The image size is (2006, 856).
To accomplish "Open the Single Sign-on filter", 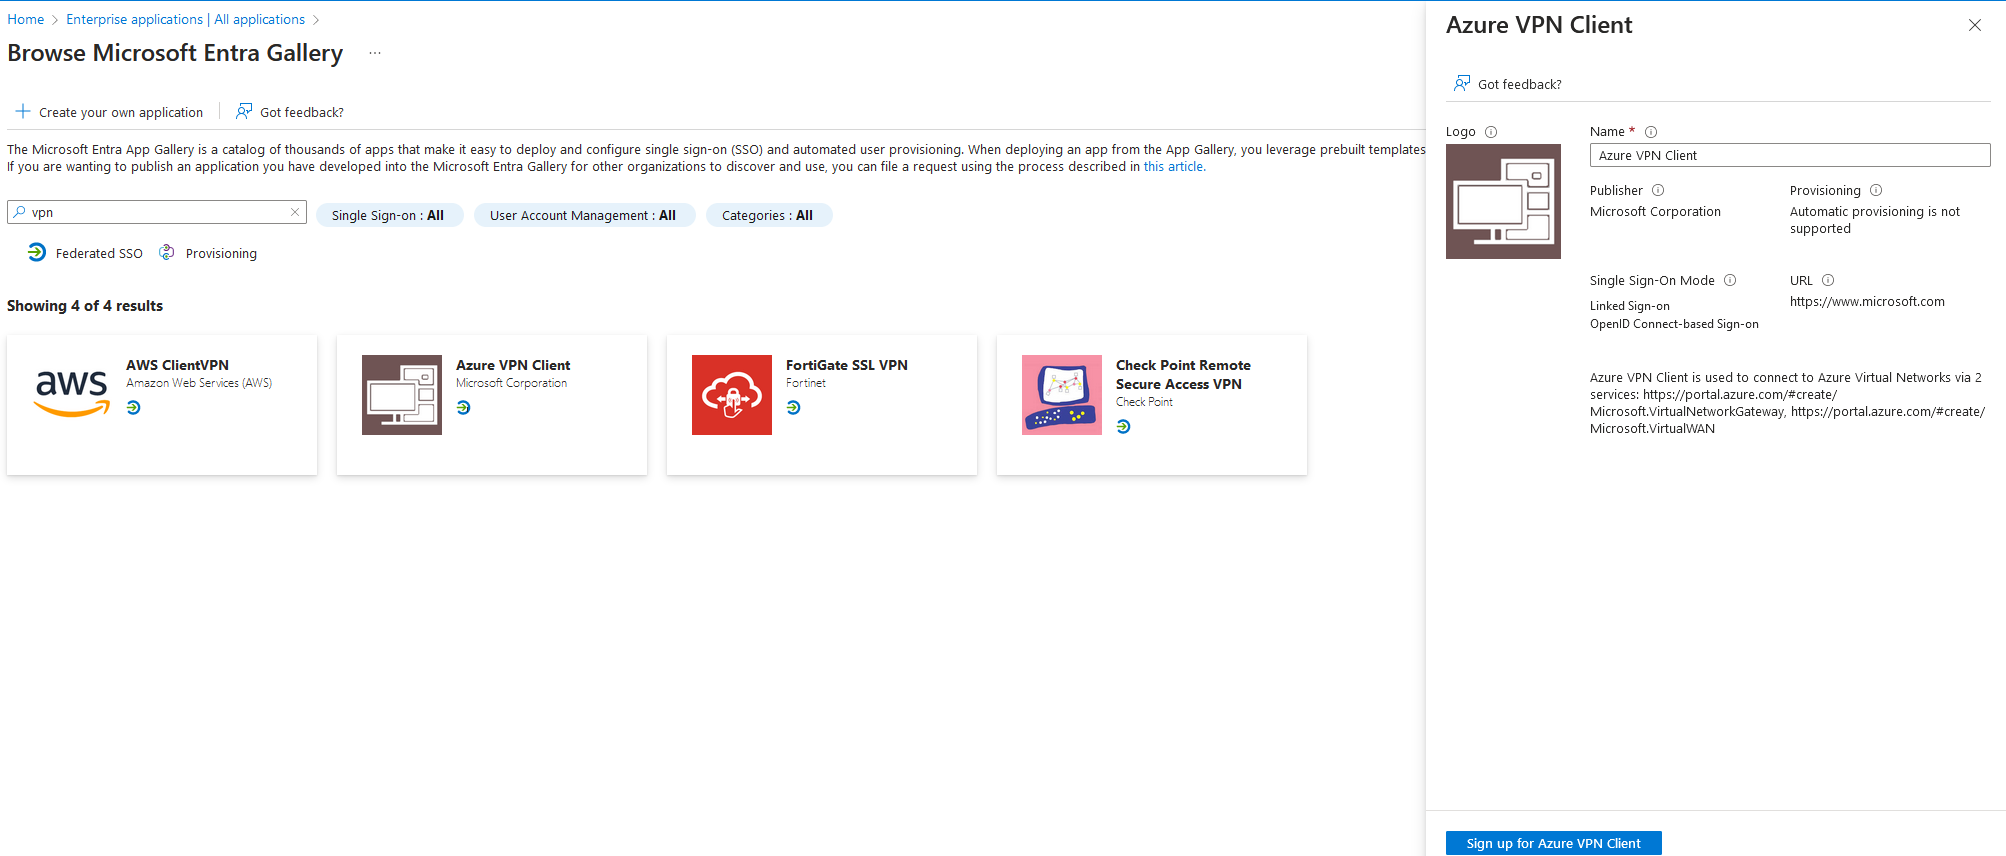I will point(388,215).
